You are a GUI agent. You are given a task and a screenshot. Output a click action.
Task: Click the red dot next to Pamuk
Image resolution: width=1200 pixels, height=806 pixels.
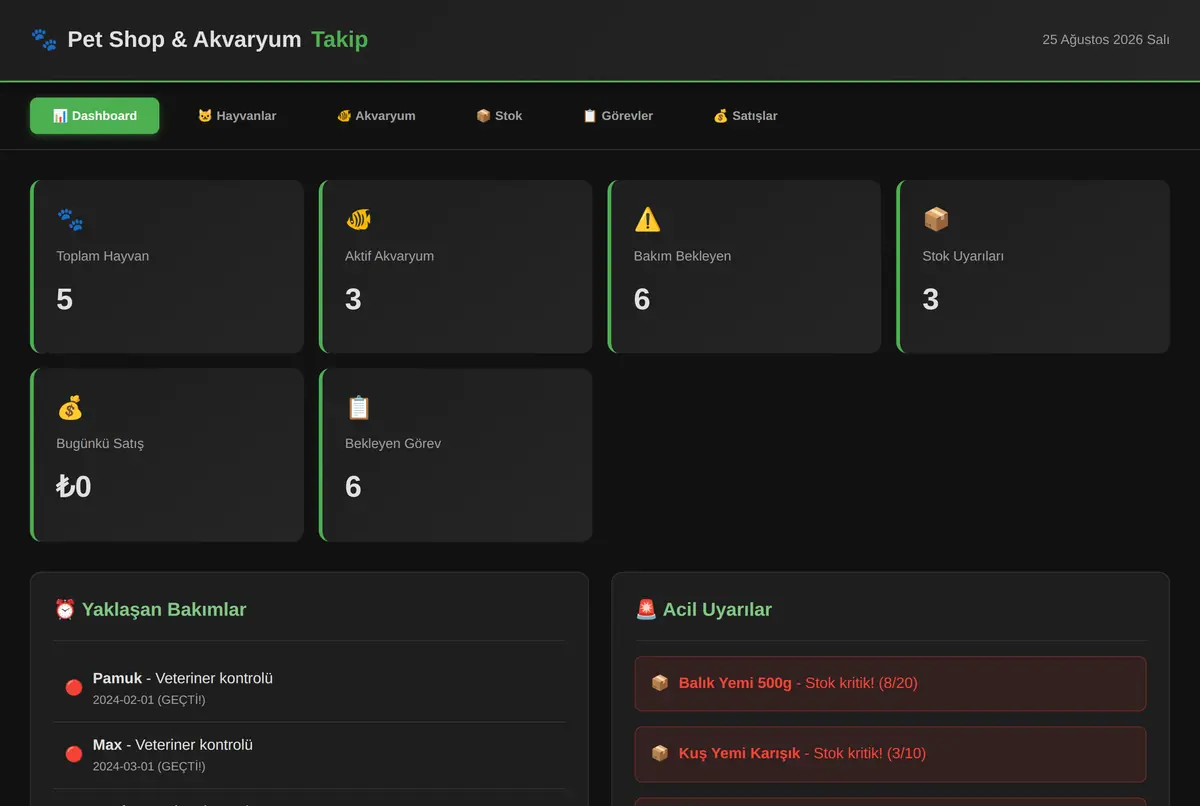pos(73,687)
